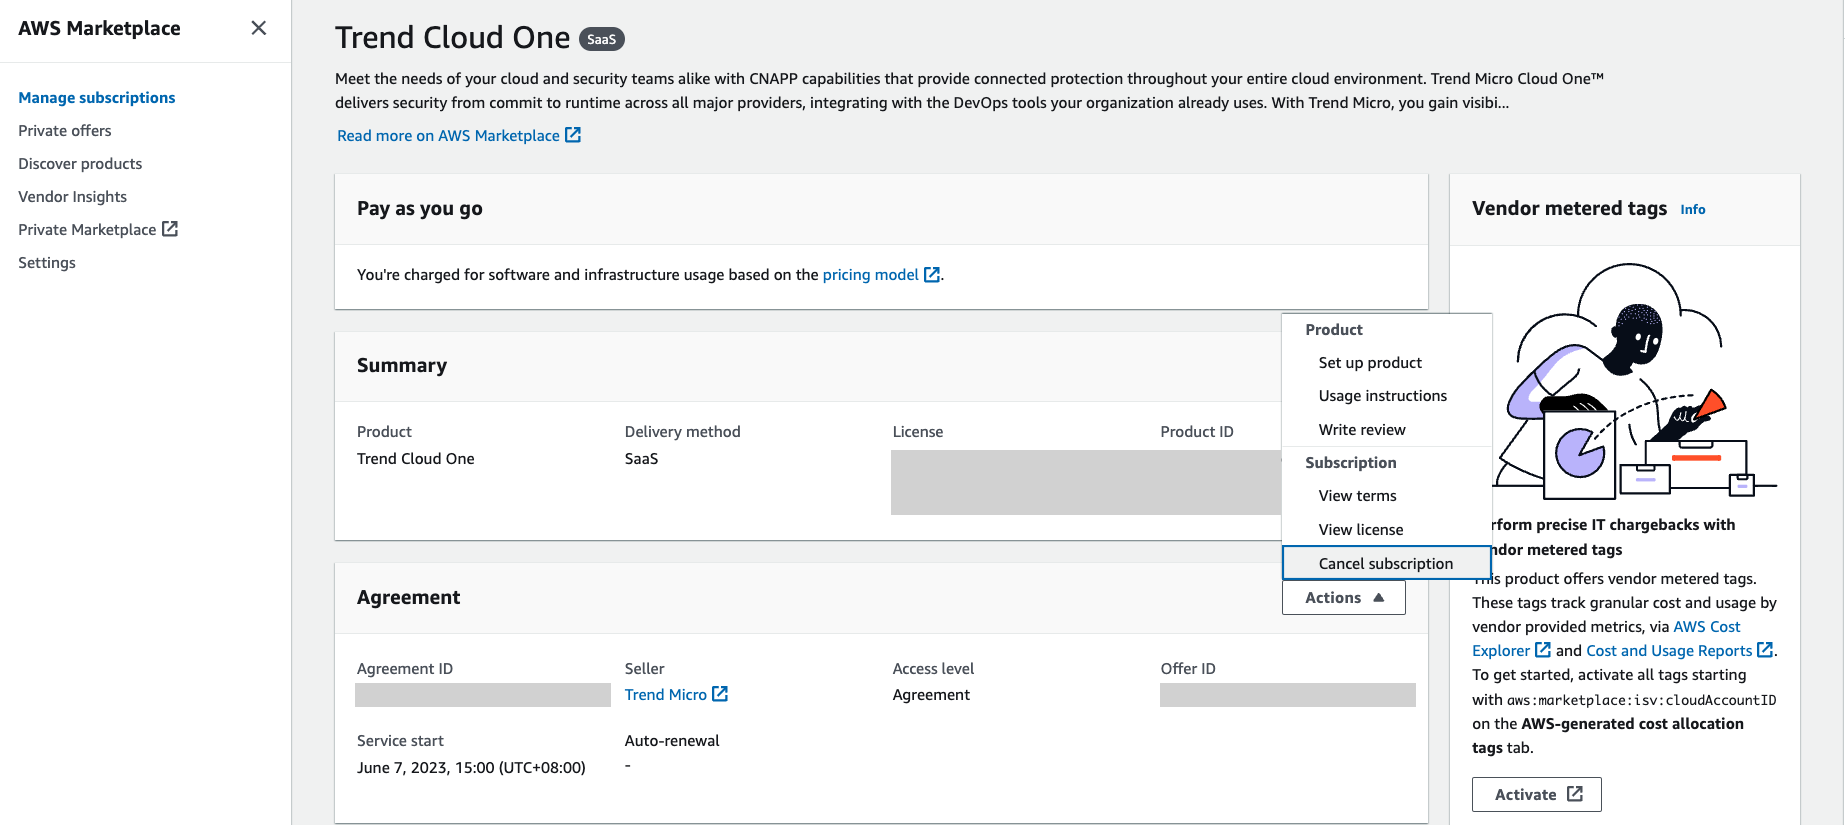Screen dimensions: 1845x825
Task: Click the Vendor metered tags heading
Action: 1569,208
